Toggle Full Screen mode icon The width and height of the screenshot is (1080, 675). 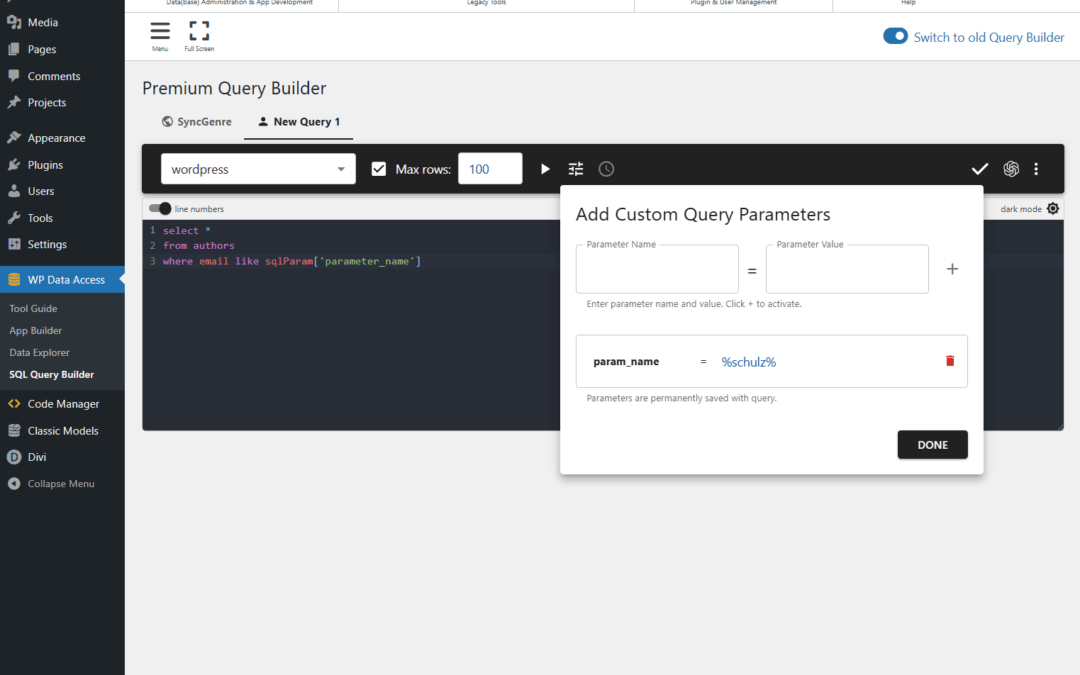click(x=199, y=32)
